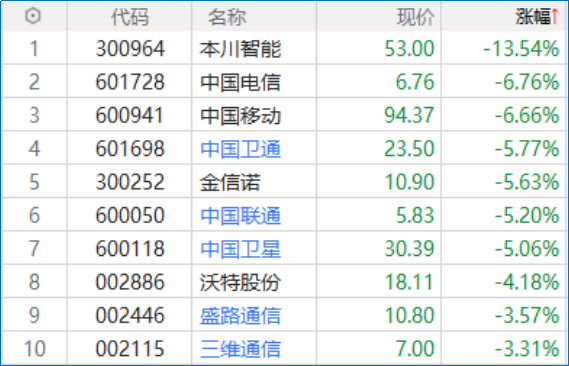The image size is (569, 366).
Task: Open the hexagon column settings icon
Action: click(x=33, y=16)
